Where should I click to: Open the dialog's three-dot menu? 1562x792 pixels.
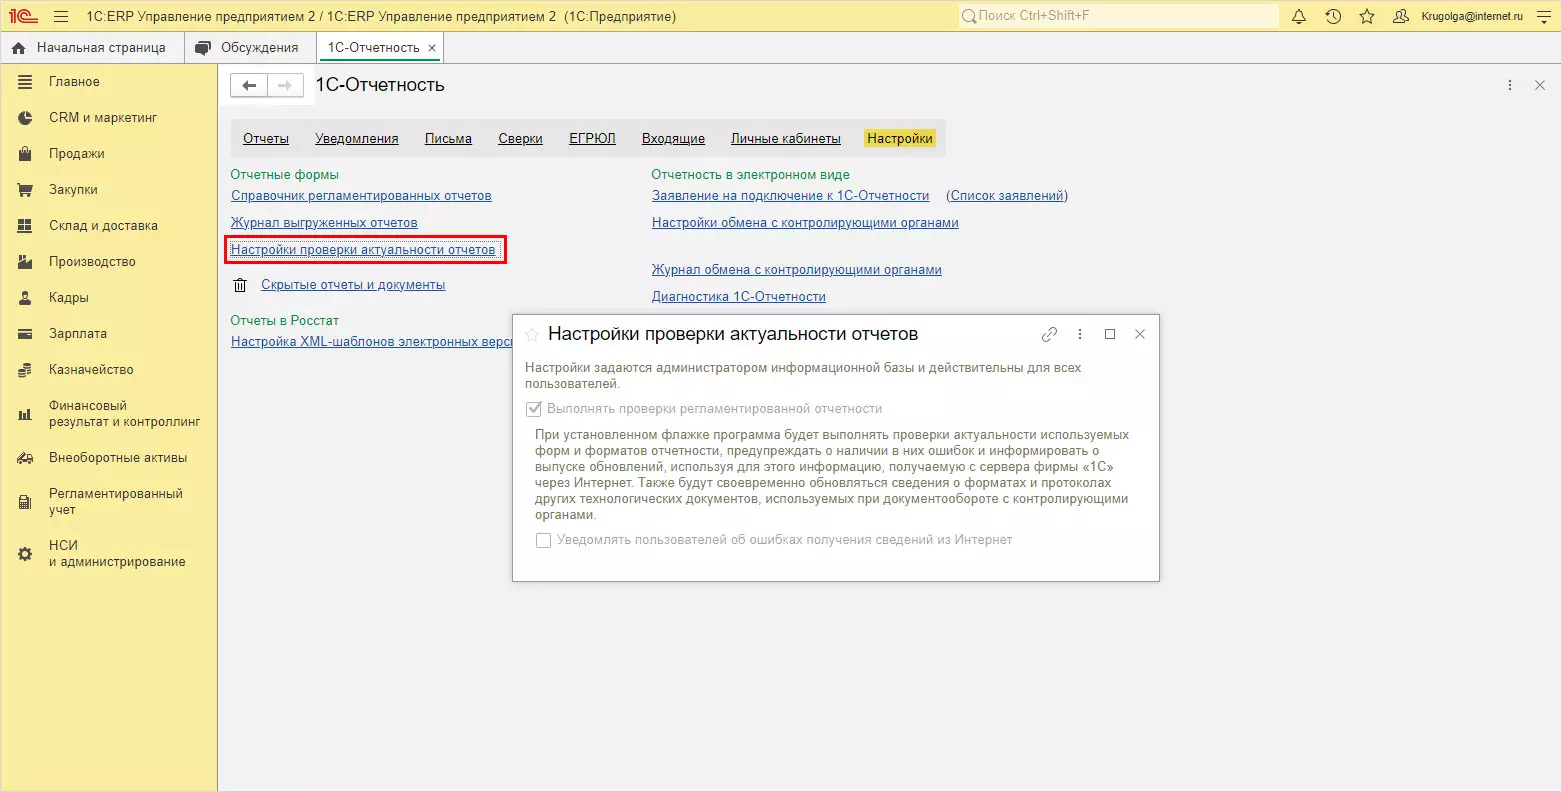pyautogui.click(x=1080, y=335)
